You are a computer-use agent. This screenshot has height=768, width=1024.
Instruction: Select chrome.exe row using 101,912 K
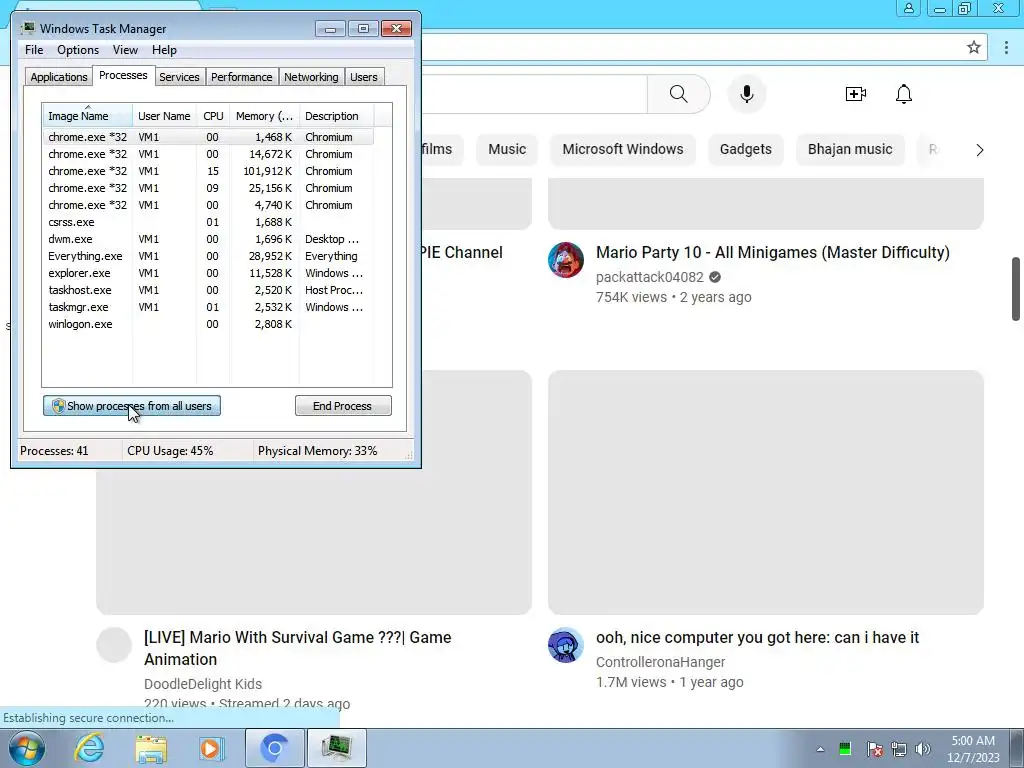pos(208,171)
